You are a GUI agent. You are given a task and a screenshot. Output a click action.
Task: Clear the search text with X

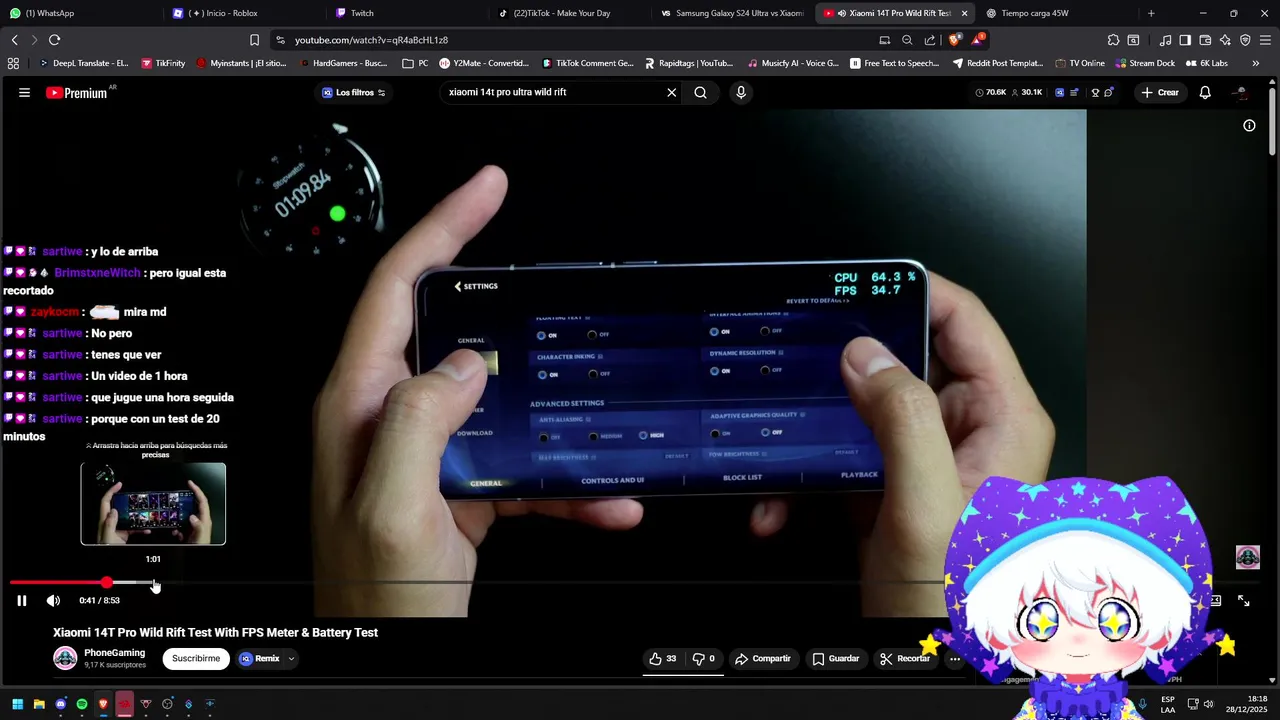click(672, 93)
